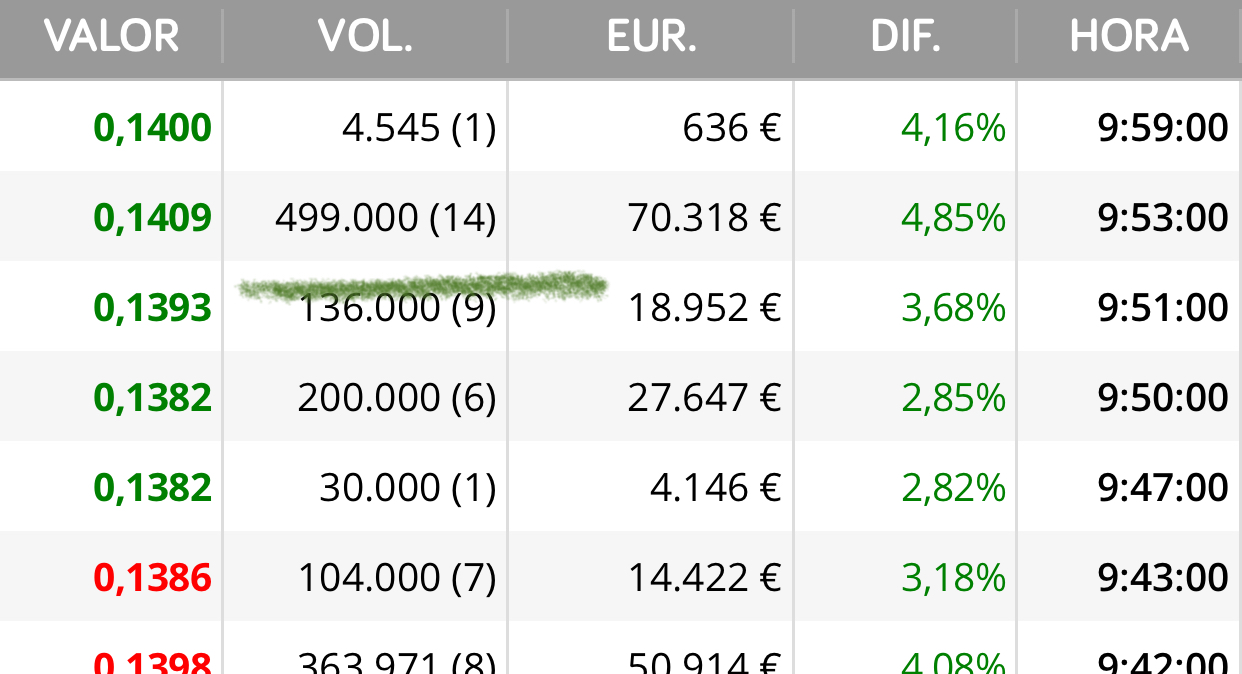Image resolution: width=1242 pixels, height=674 pixels.
Task: Select the 9:47:00 time entry
Action: 1163,488
